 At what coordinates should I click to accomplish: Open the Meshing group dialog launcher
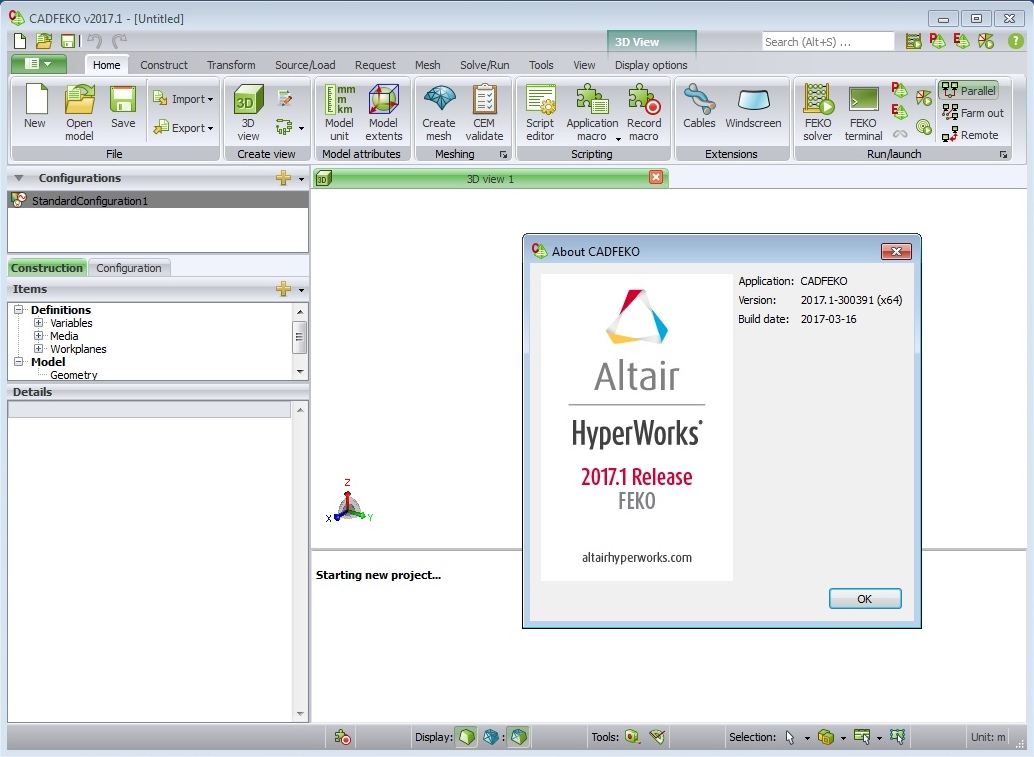(503, 154)
